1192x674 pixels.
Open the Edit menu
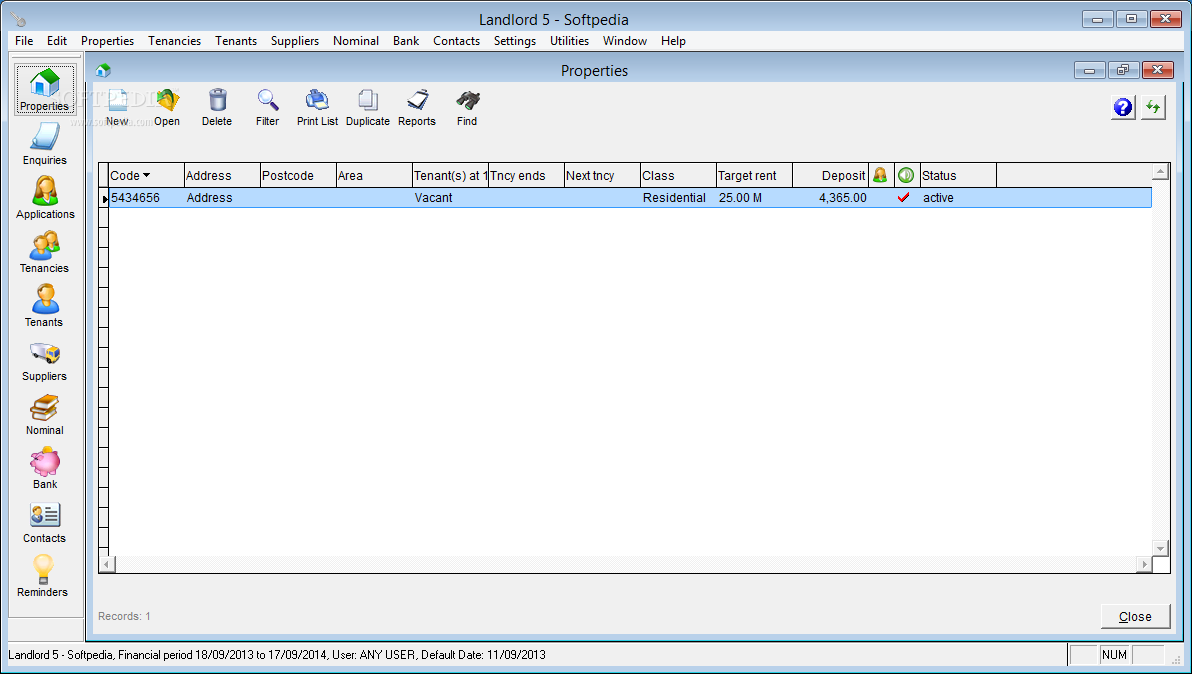(57, 41)
